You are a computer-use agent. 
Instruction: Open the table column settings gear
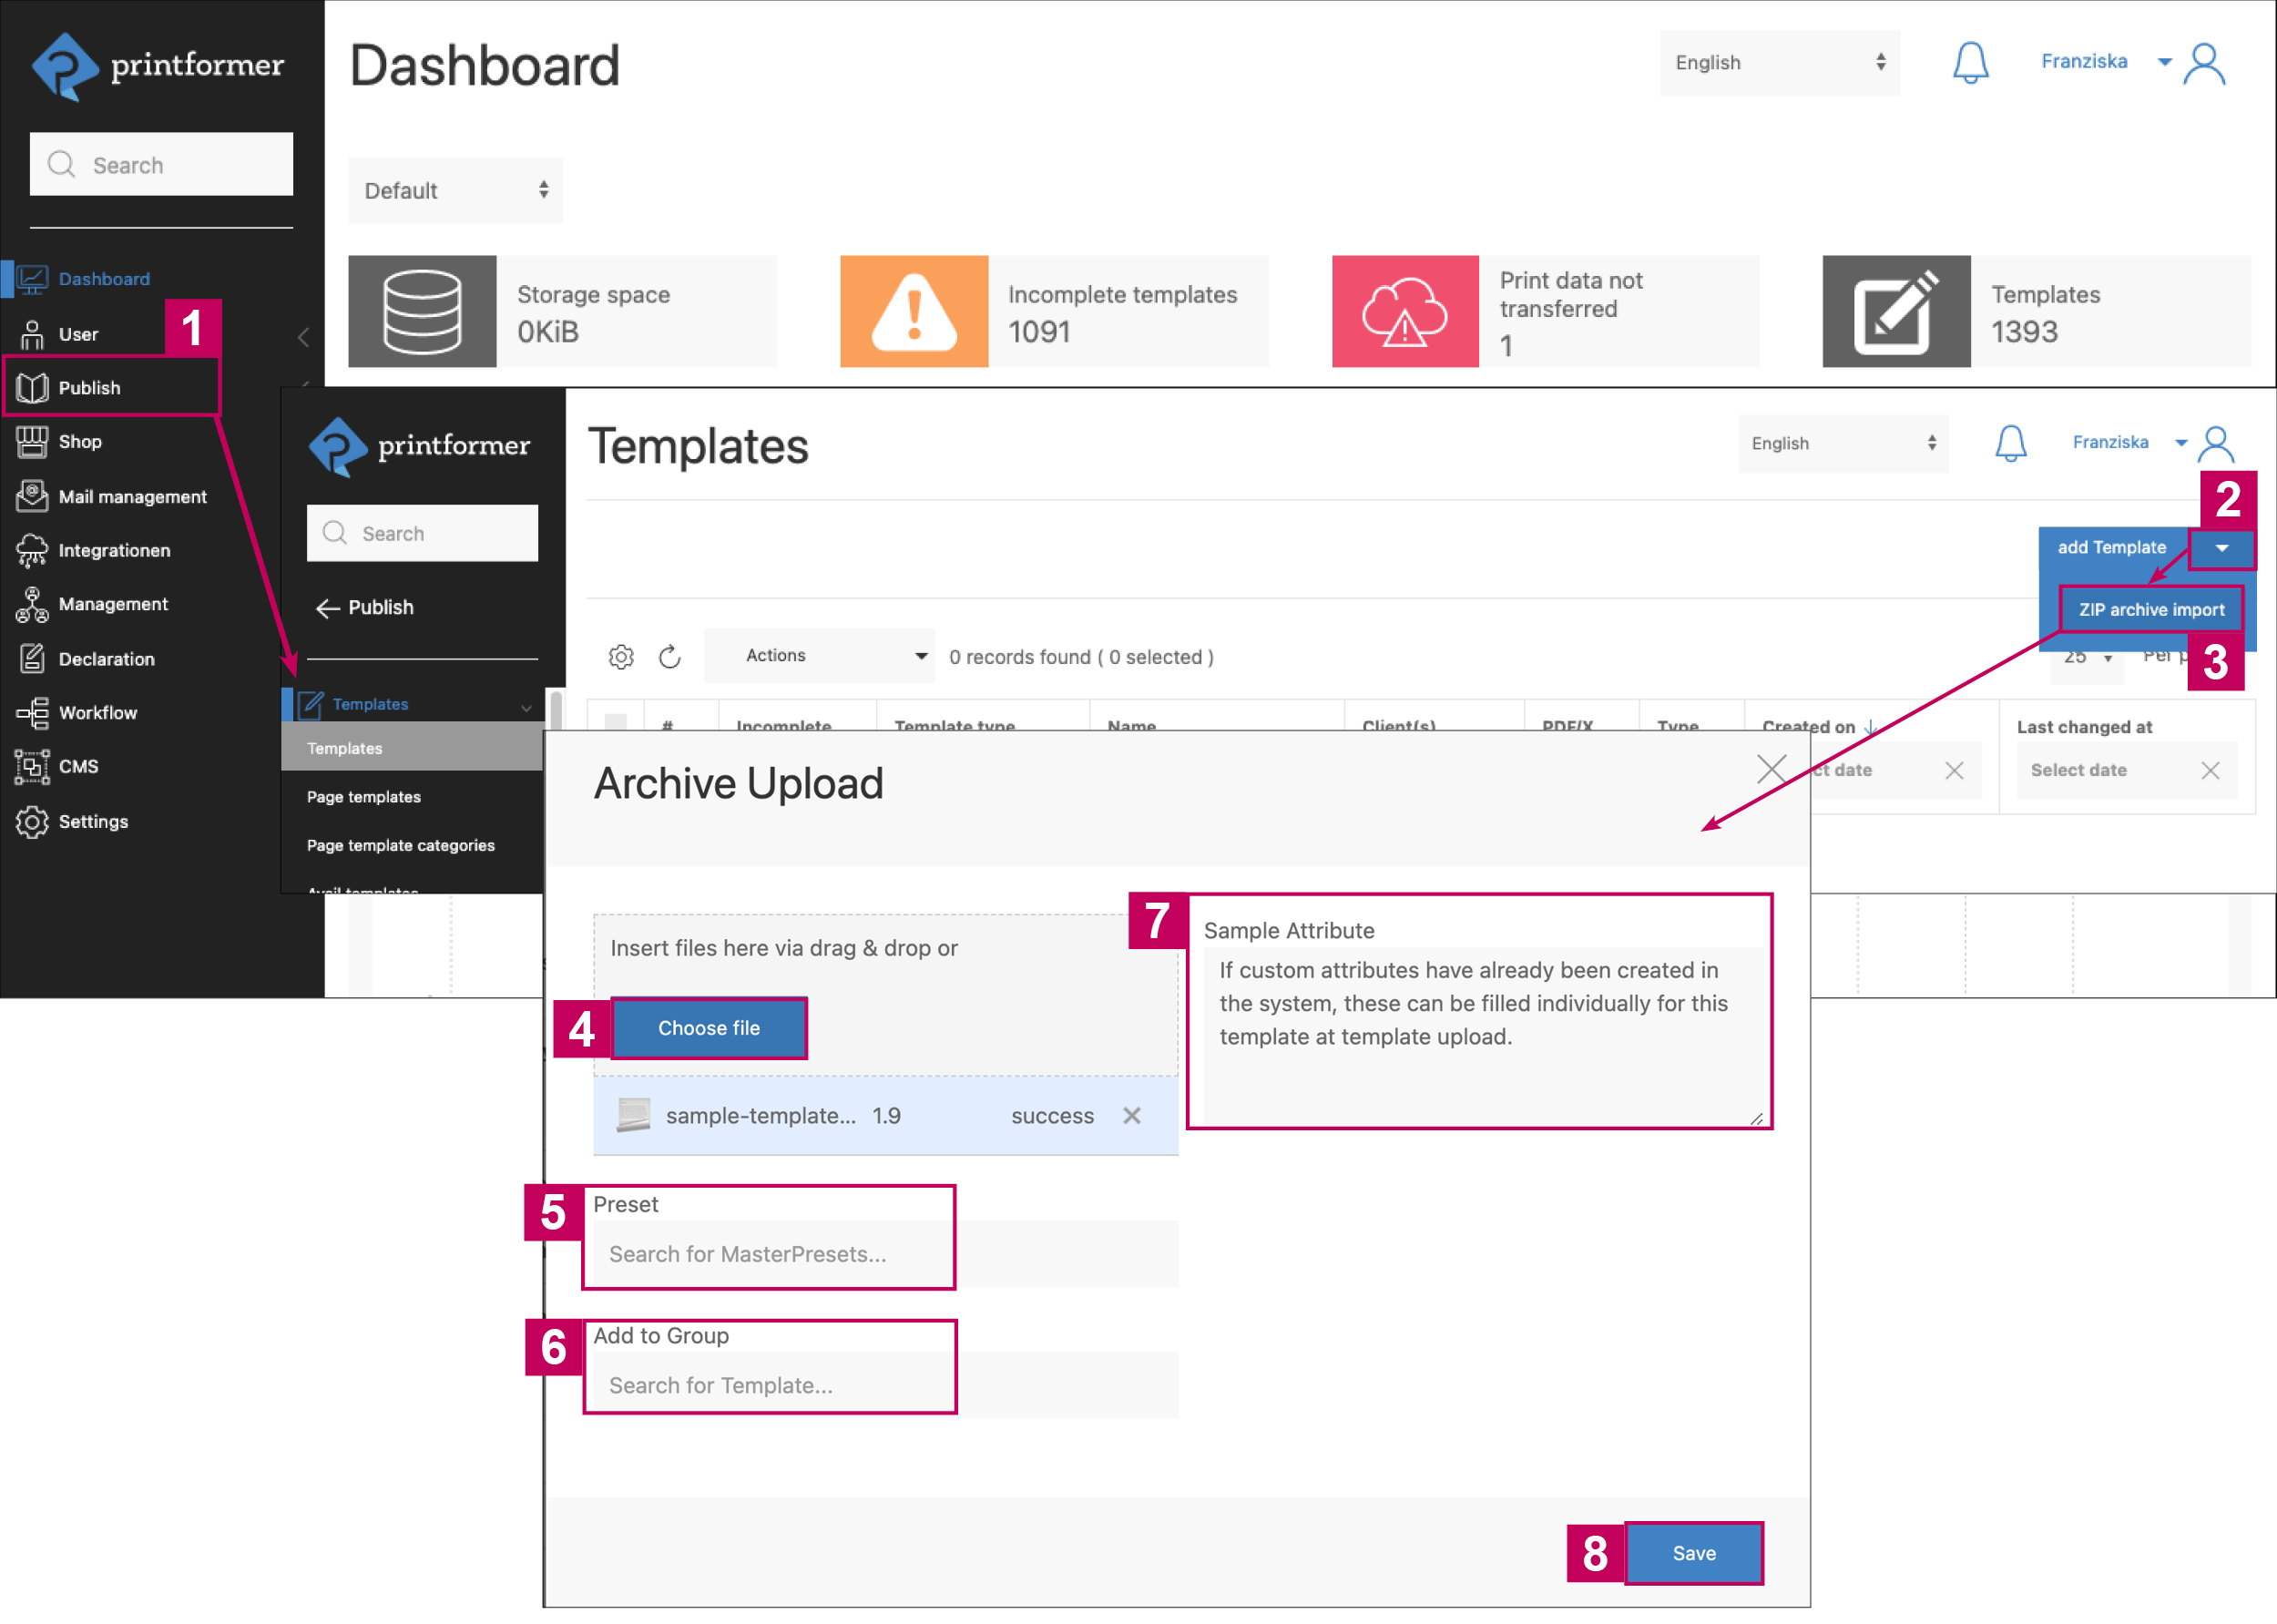click(x=620, y=656)
